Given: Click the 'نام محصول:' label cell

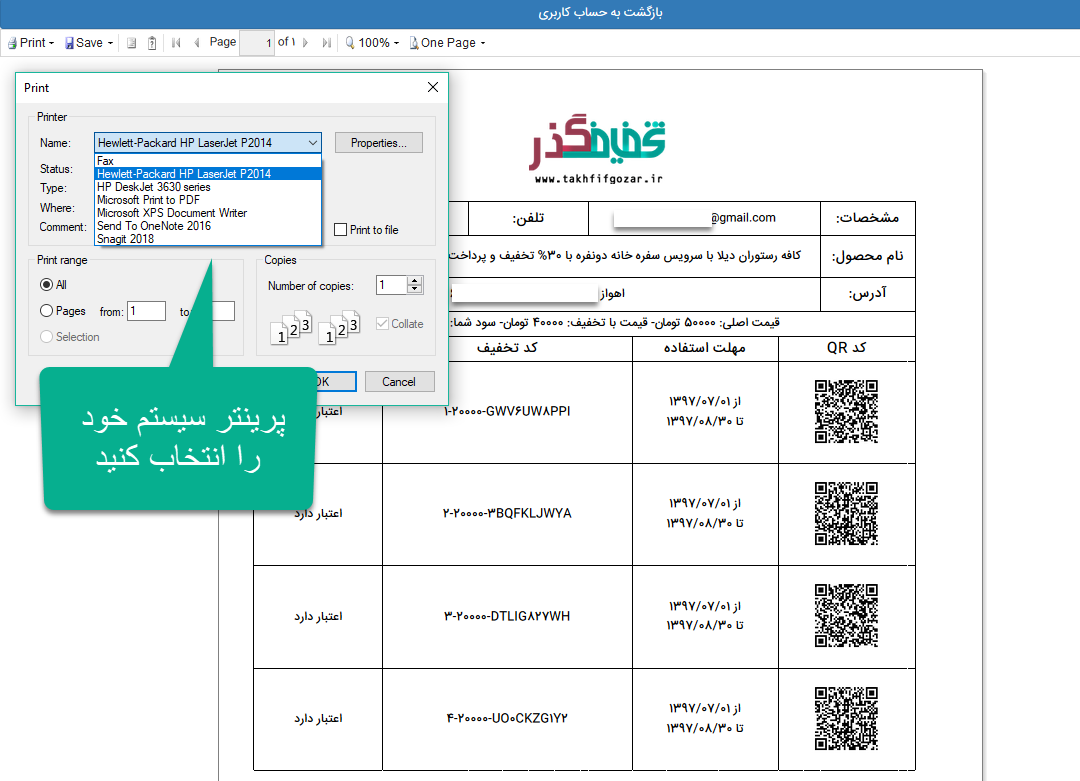Looking at the screenshot, I should tap(867, 256).
